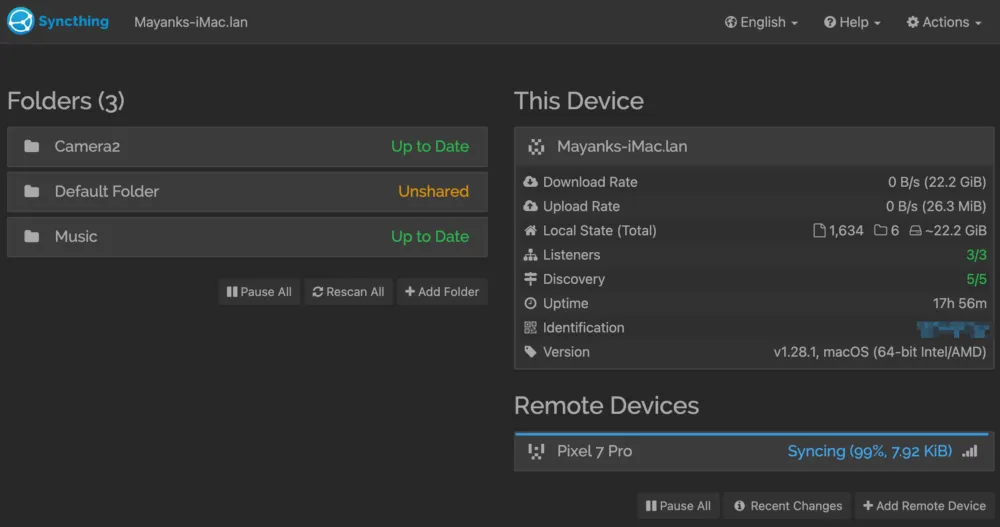Expand the Music folder panel
Image resolution: width=1000 pixels, height=527 pixels.
(247, 237)
